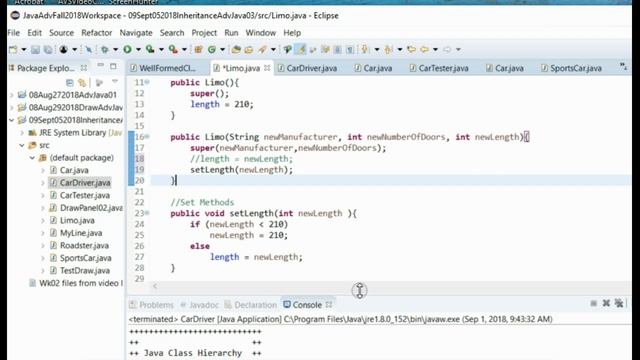Collapse All in Package Explorer toolbar
The width and height of the screenshot is (640, 360).
click(x=70, y=83)
